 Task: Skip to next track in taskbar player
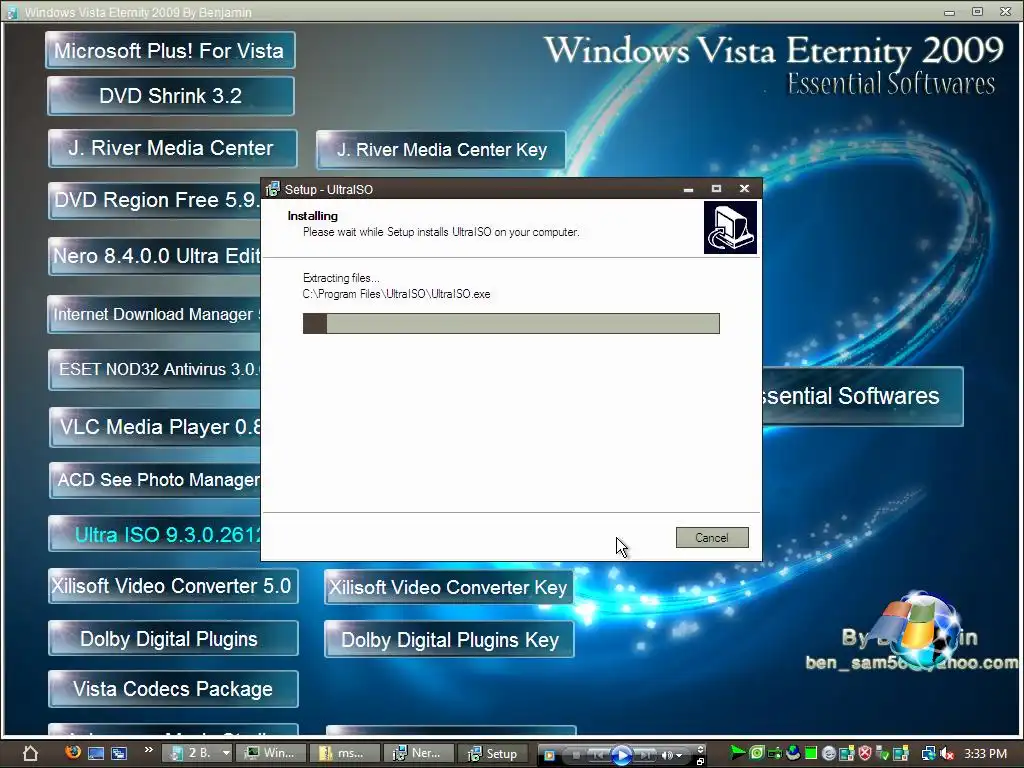pyautogui.click(x=645, y=755)
